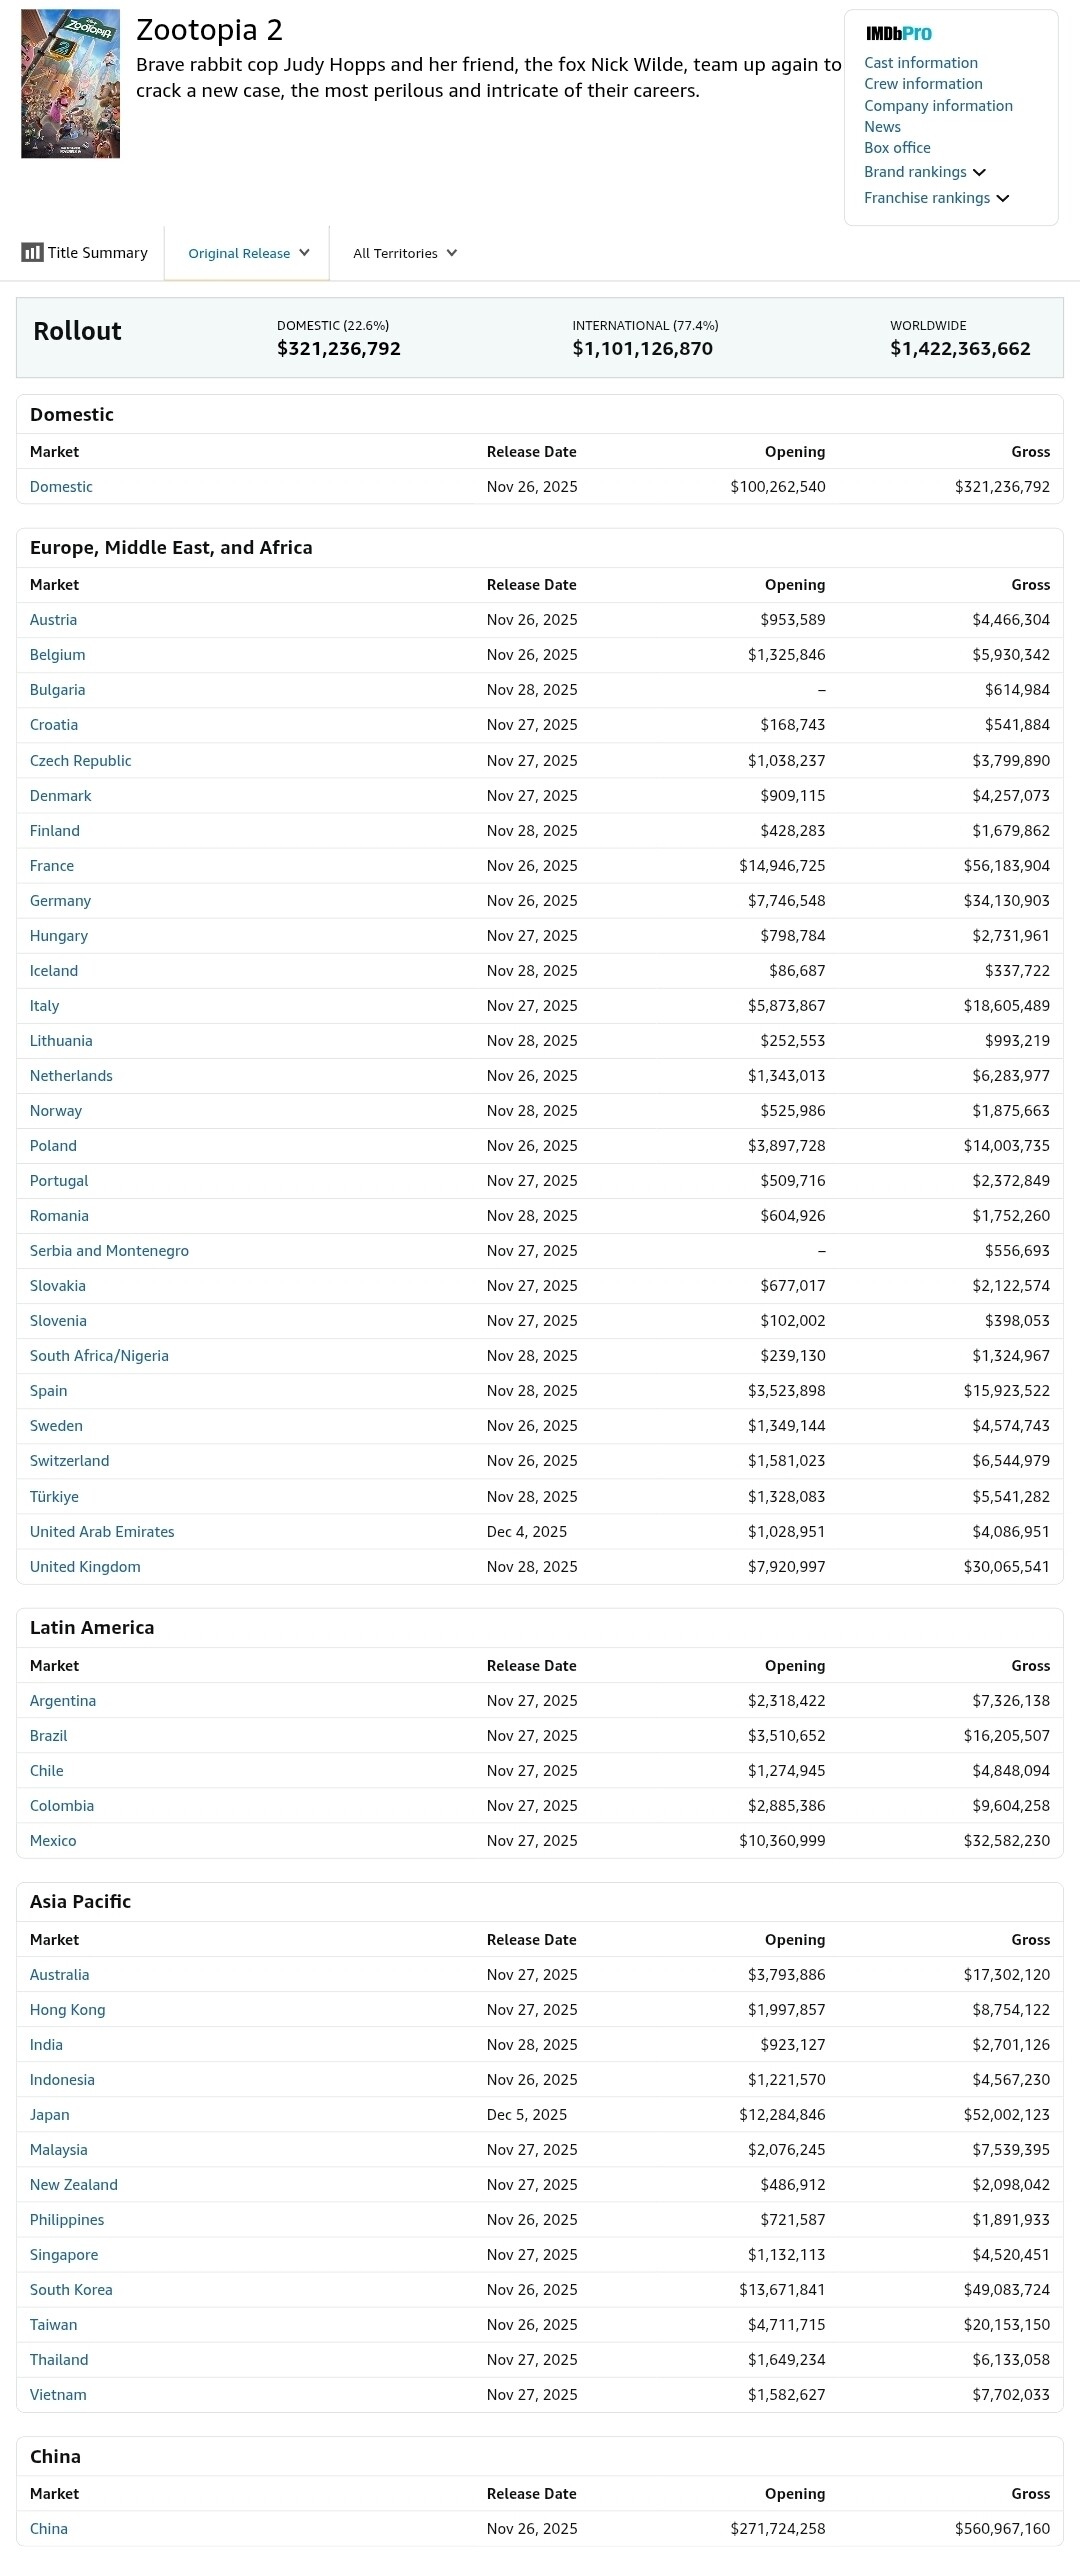Viewport: 1080px width, 2557px height.
Task: Open the Cast information link
Action: pos(920,63)
